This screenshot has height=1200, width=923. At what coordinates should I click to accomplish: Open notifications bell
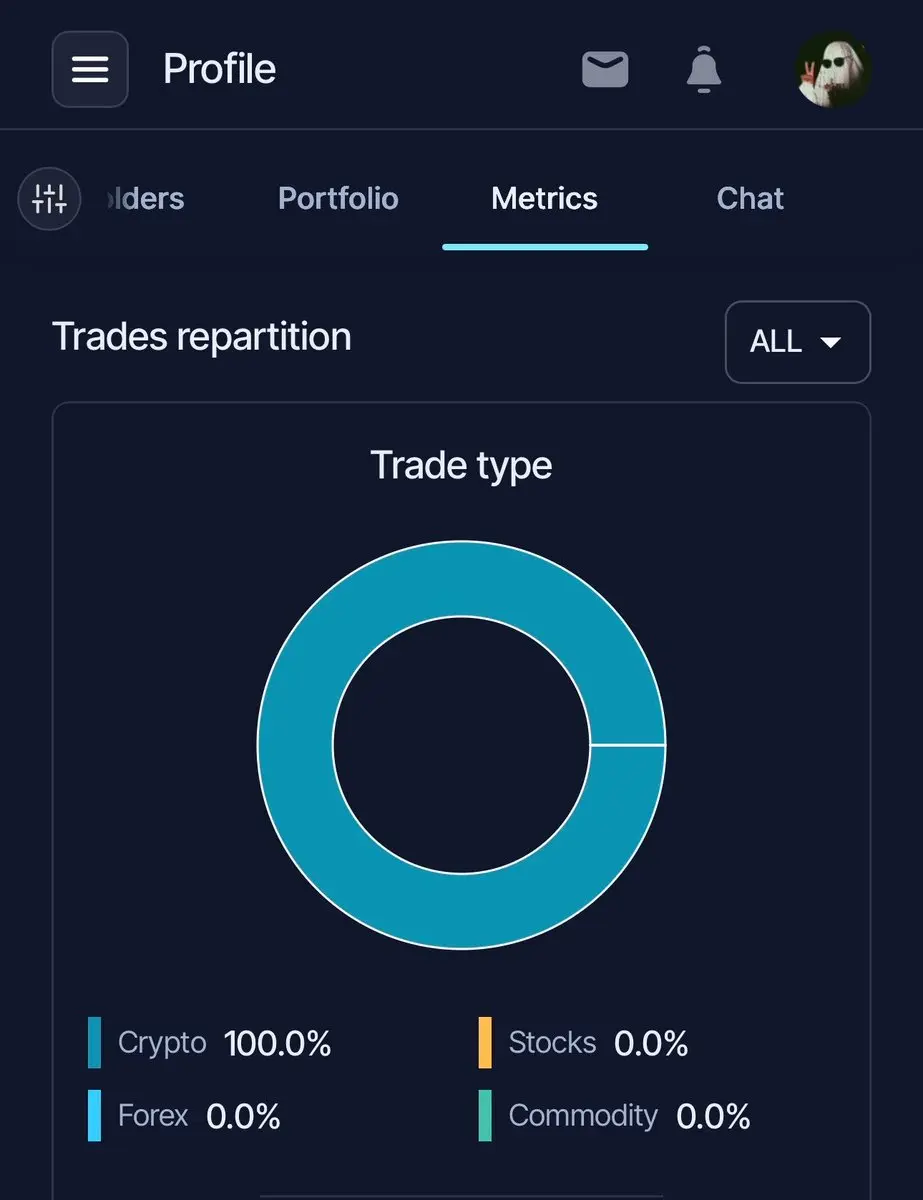tap(704, 70)
